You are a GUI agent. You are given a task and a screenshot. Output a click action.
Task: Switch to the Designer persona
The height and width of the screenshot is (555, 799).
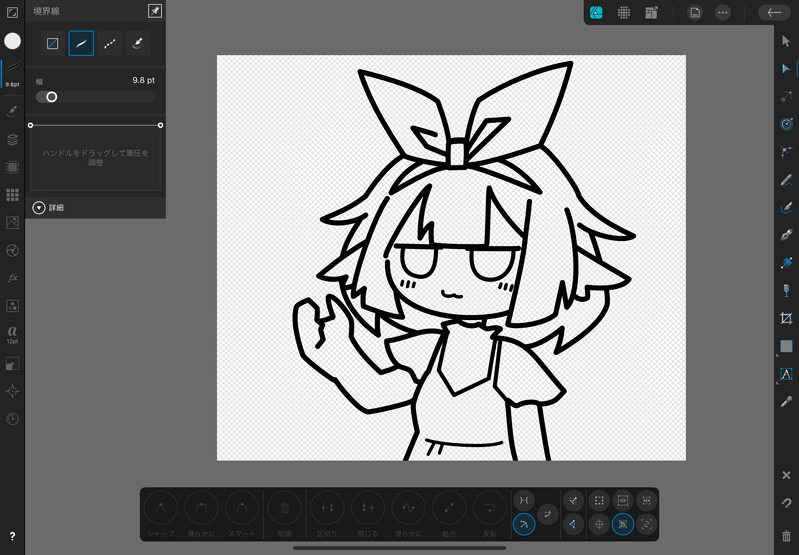tap(596, 13)
